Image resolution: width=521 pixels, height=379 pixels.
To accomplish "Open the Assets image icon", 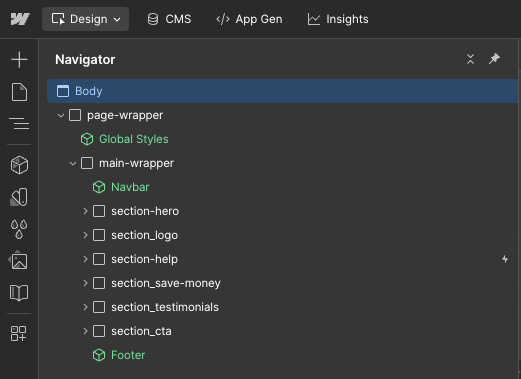I will pyautogui.click(x=19, y=260).
